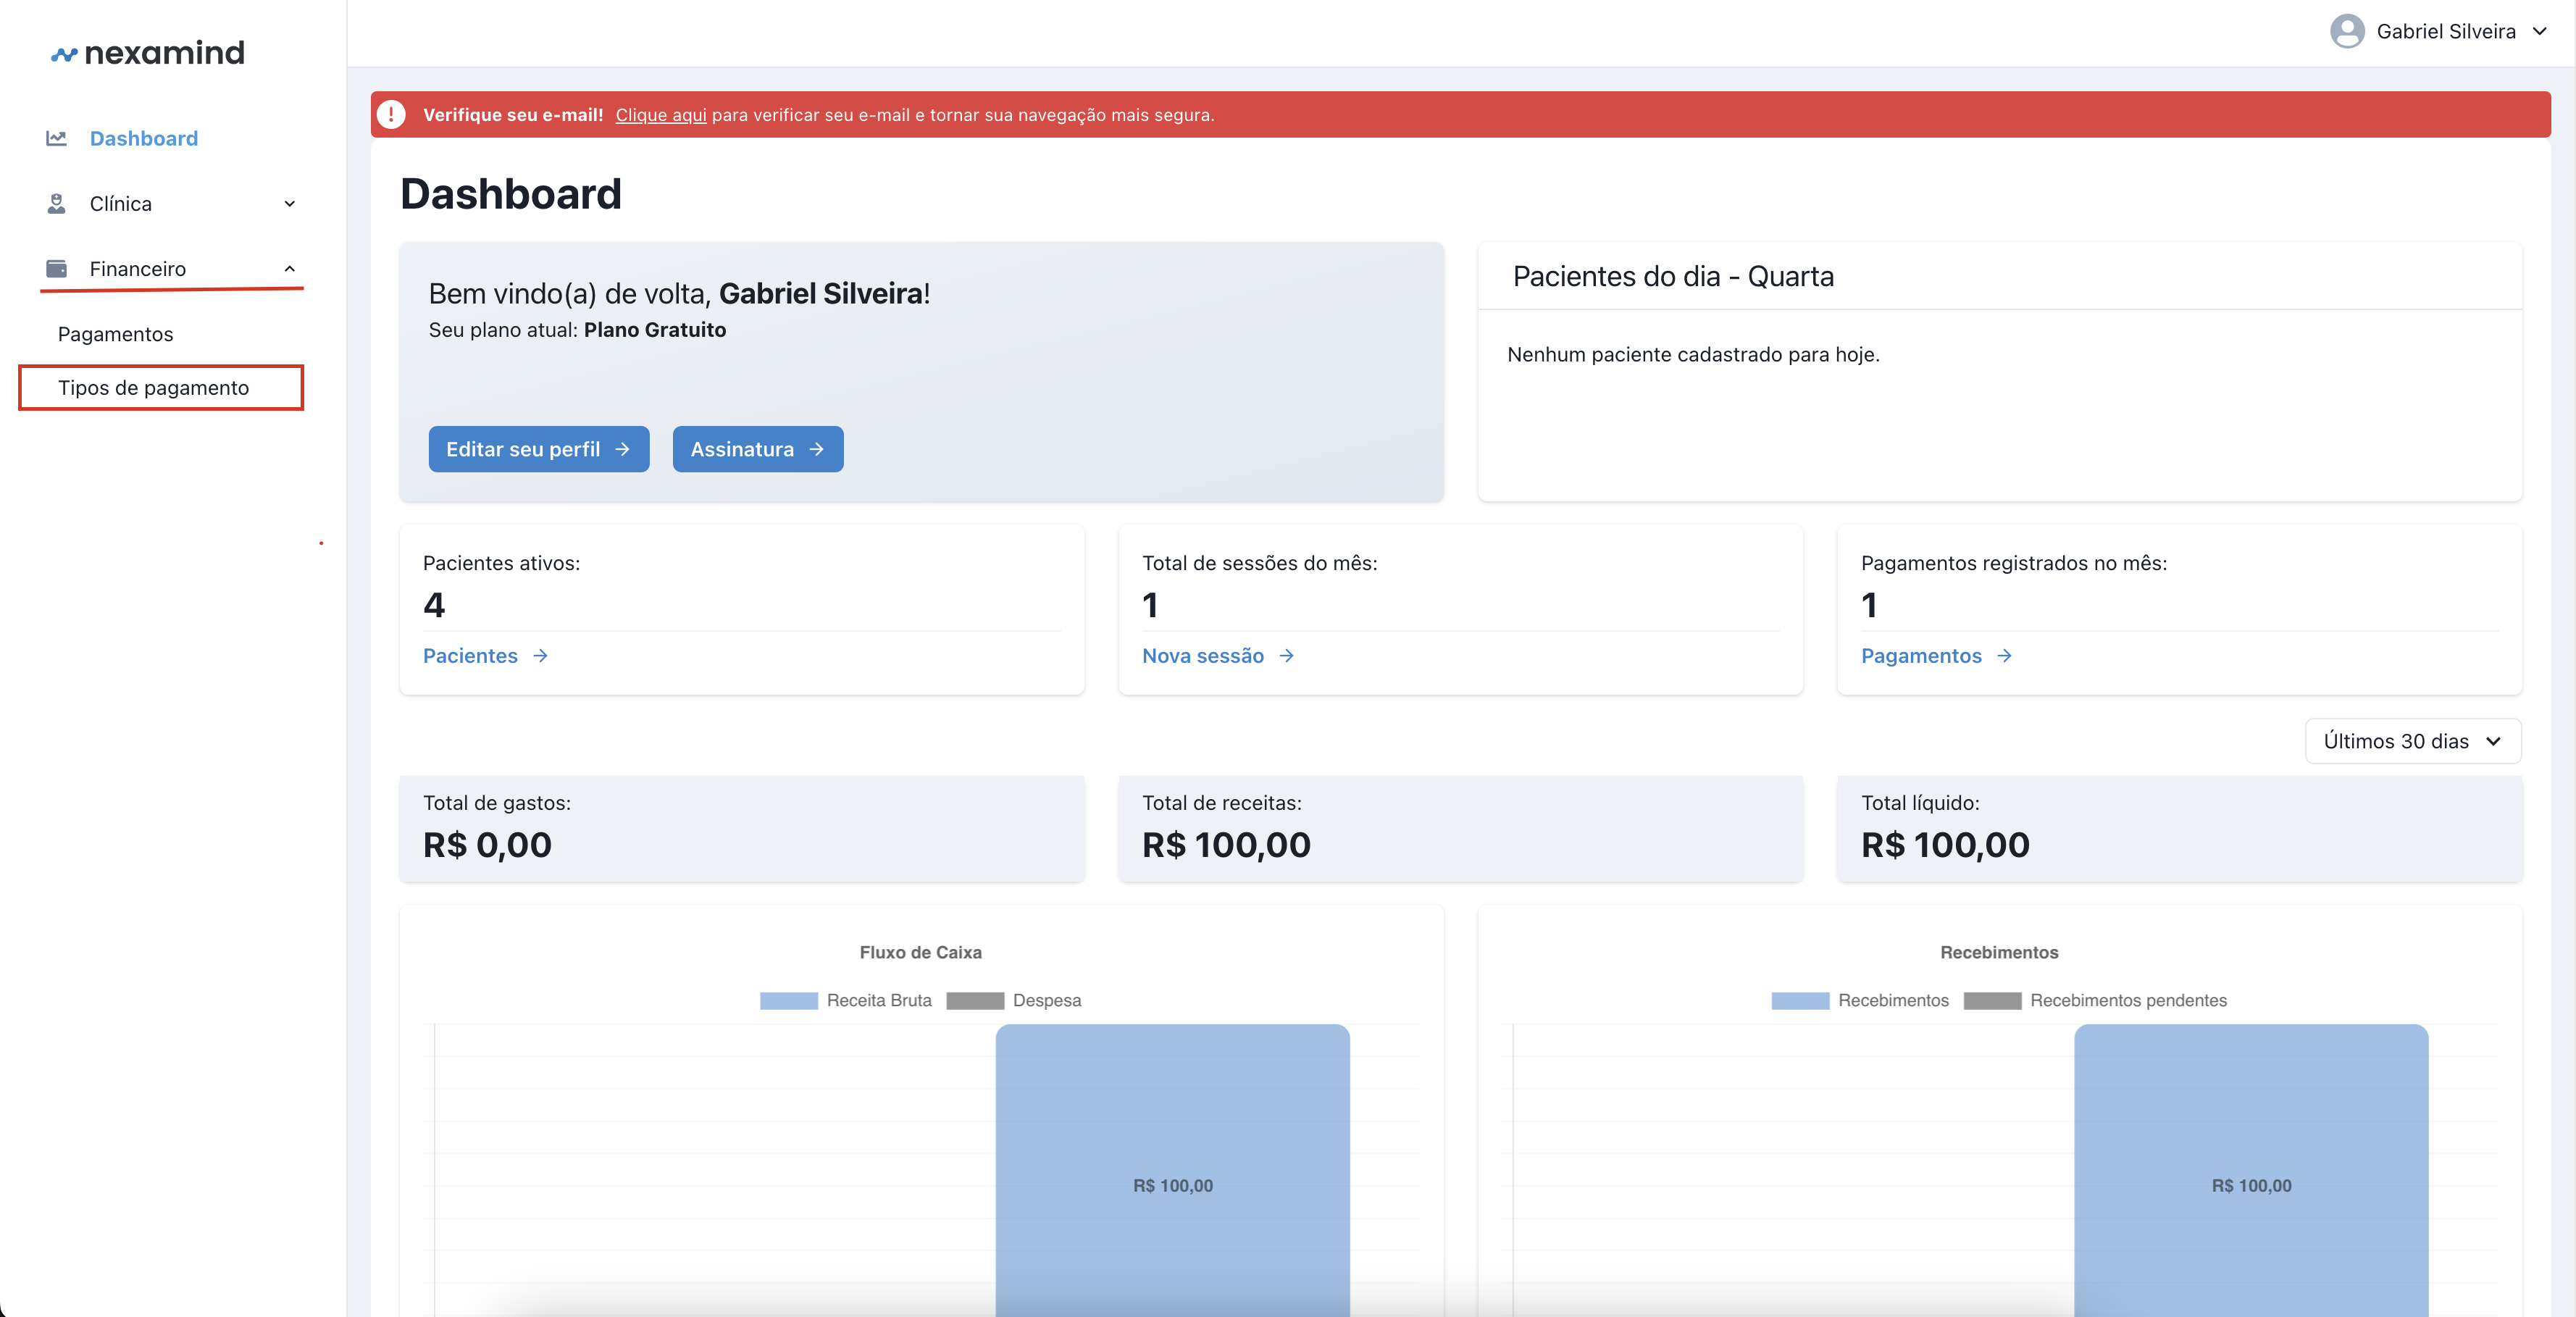The width and height of the screenshot is (2576, 1317).
Task: Follow the Clique aqui verification link
Action: pyautogui.click(x=661, y=115)
